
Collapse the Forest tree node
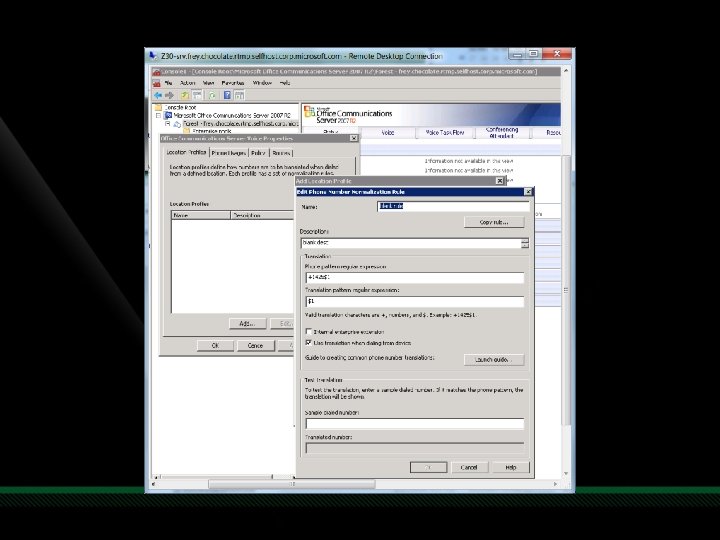pyautogui.click(x=168, y=124)
